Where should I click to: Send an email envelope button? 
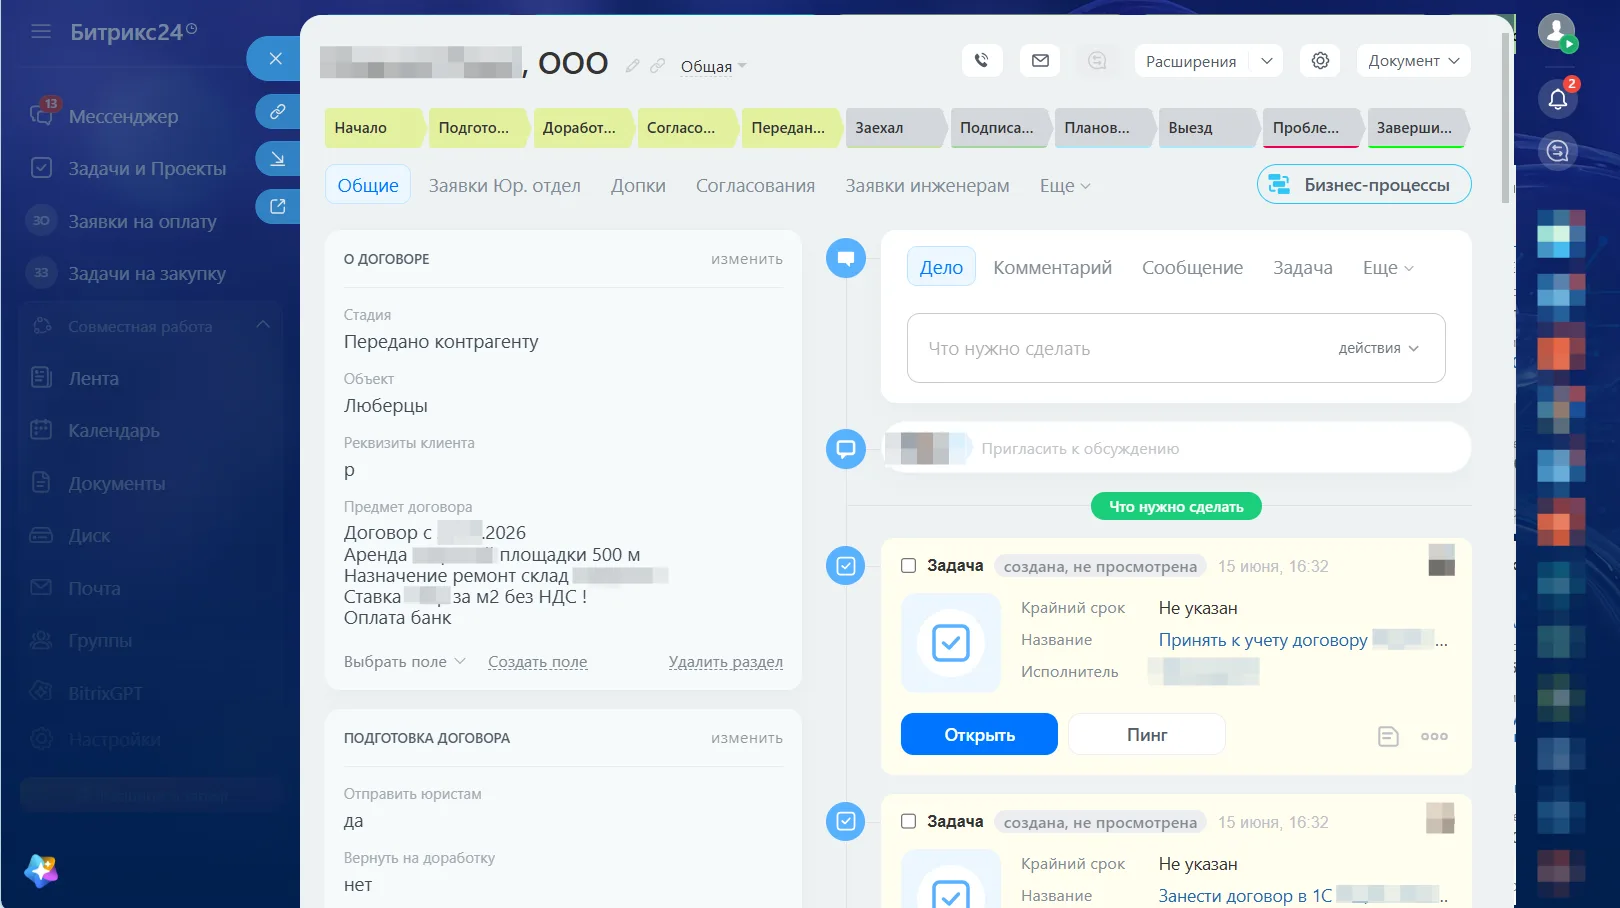point(1040,61)
